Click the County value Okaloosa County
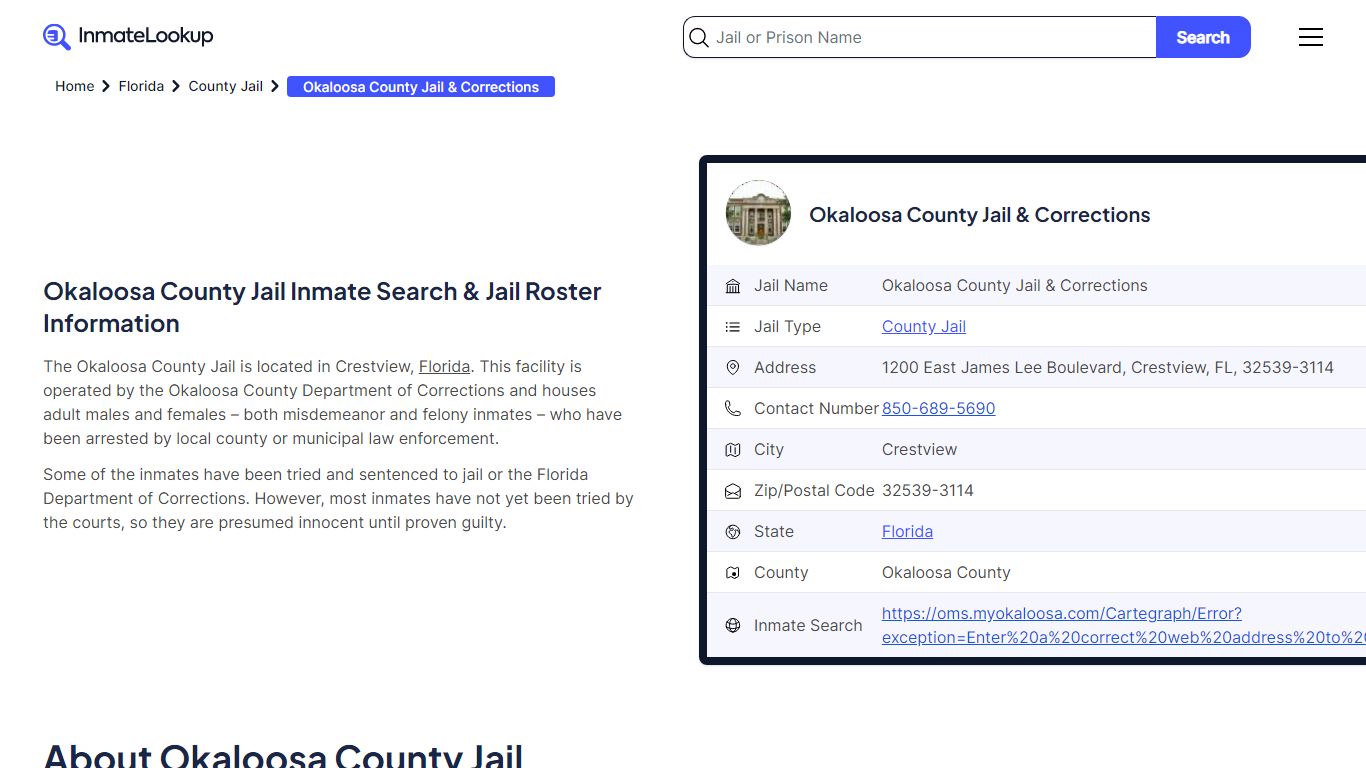Viewport: 1366px width, 768px height. click(x=946, y=572)
